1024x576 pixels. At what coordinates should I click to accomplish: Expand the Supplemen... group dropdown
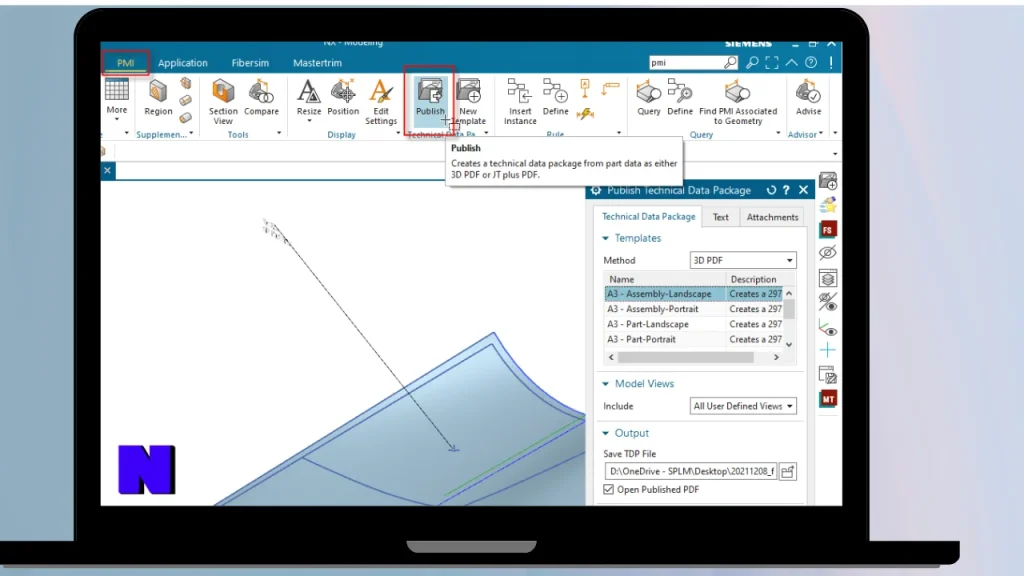point(191,133)
